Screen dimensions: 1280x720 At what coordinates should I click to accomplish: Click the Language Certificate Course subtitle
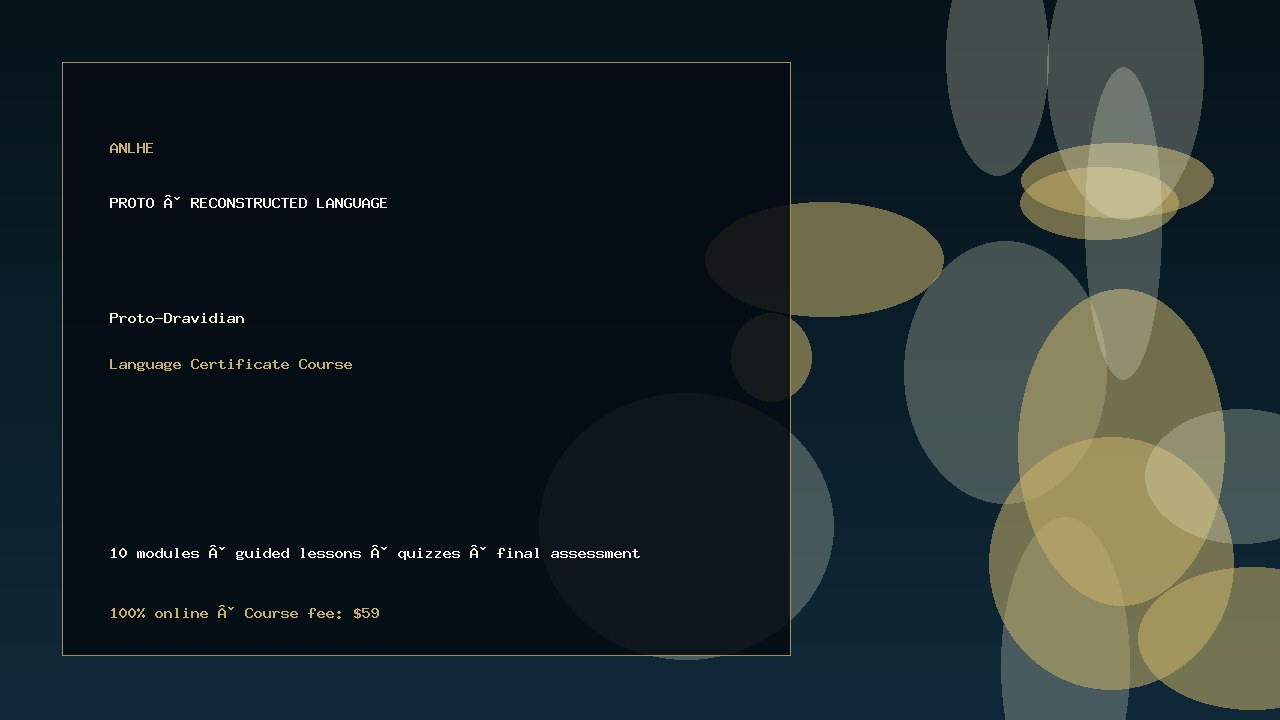tap(231, 364)
